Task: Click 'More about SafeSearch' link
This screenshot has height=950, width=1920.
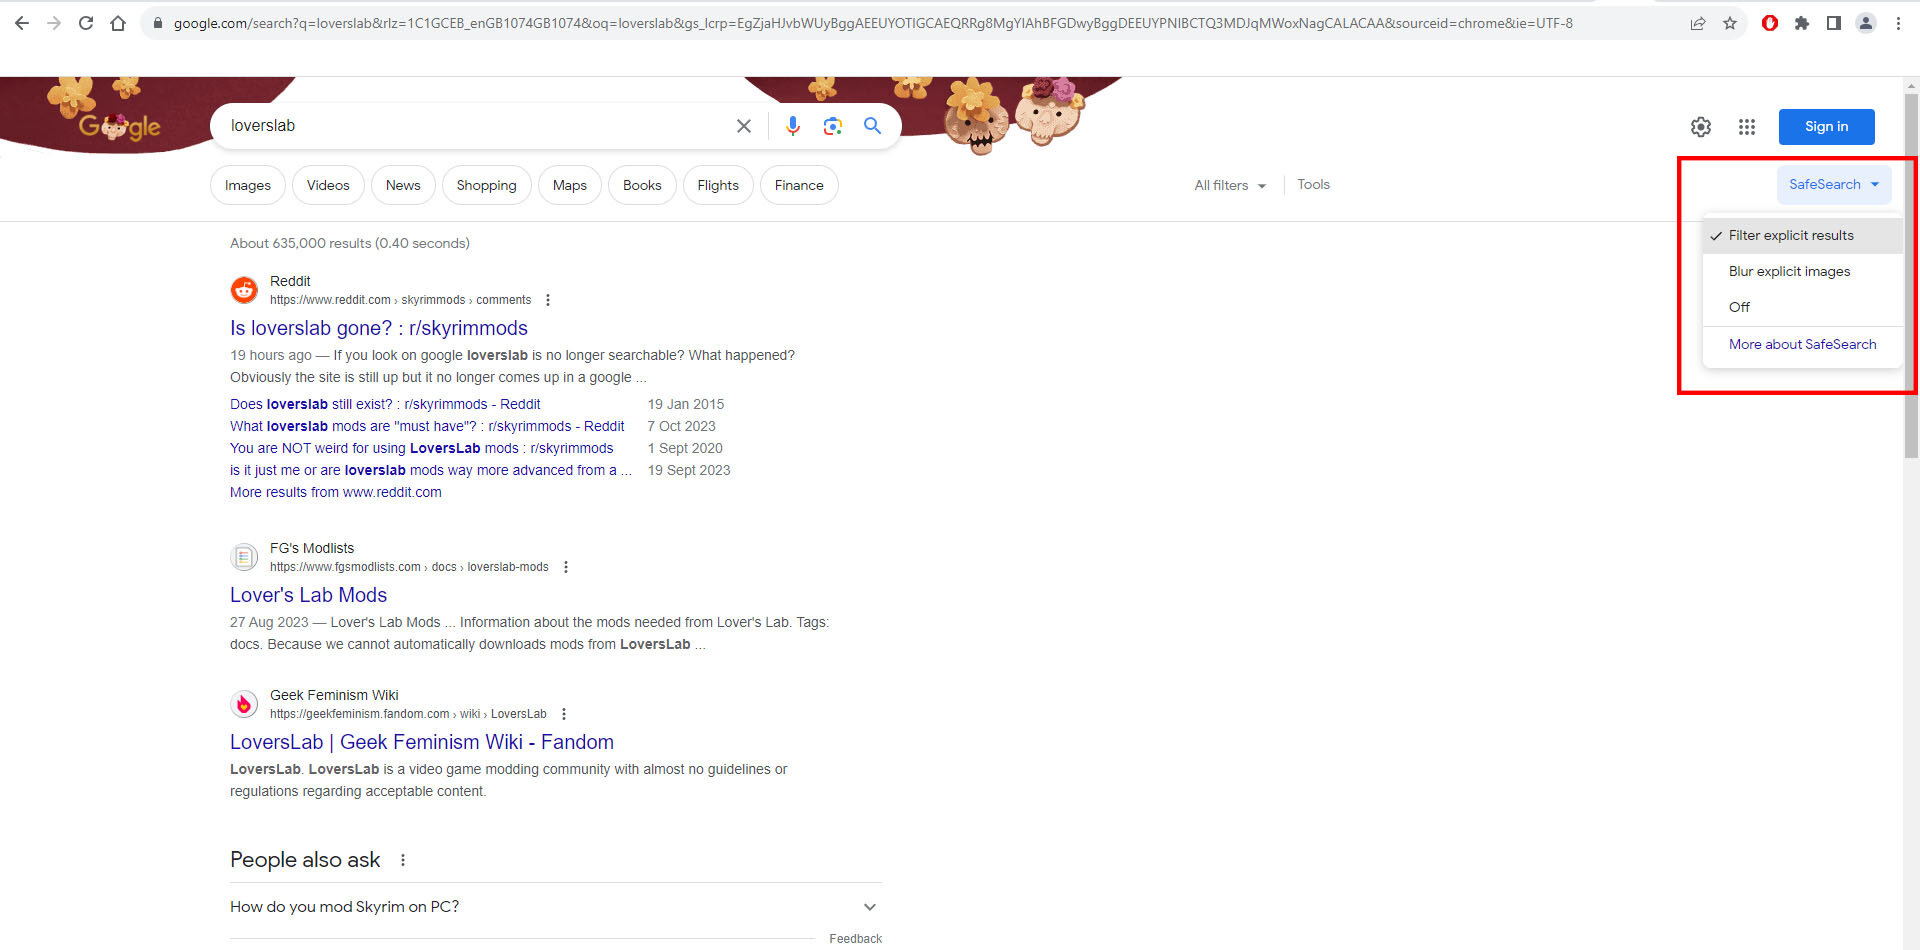Action: point(1802,345)
